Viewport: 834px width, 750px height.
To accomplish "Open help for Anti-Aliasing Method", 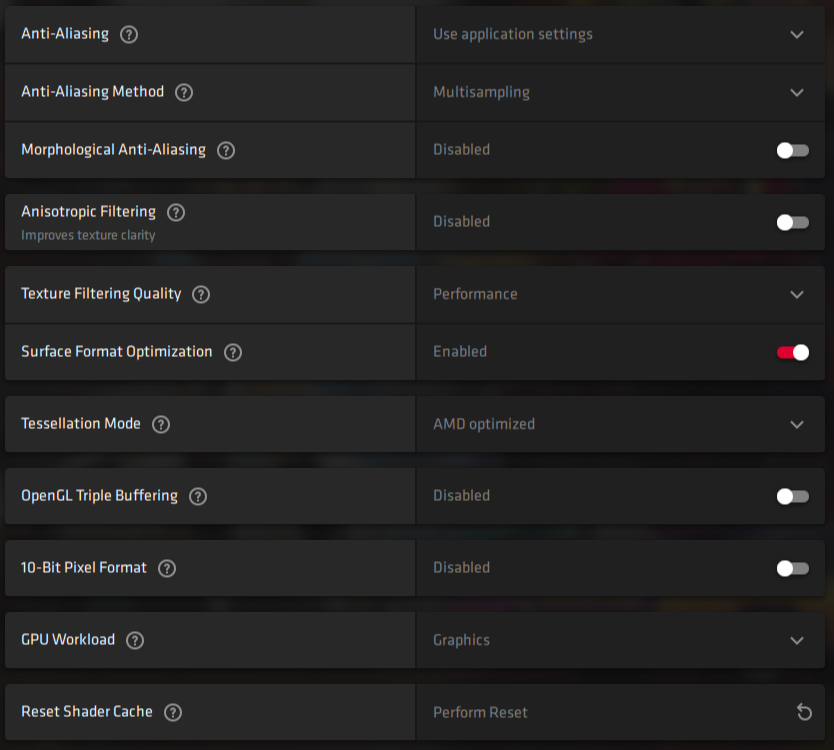I will (x=184, y=92).
